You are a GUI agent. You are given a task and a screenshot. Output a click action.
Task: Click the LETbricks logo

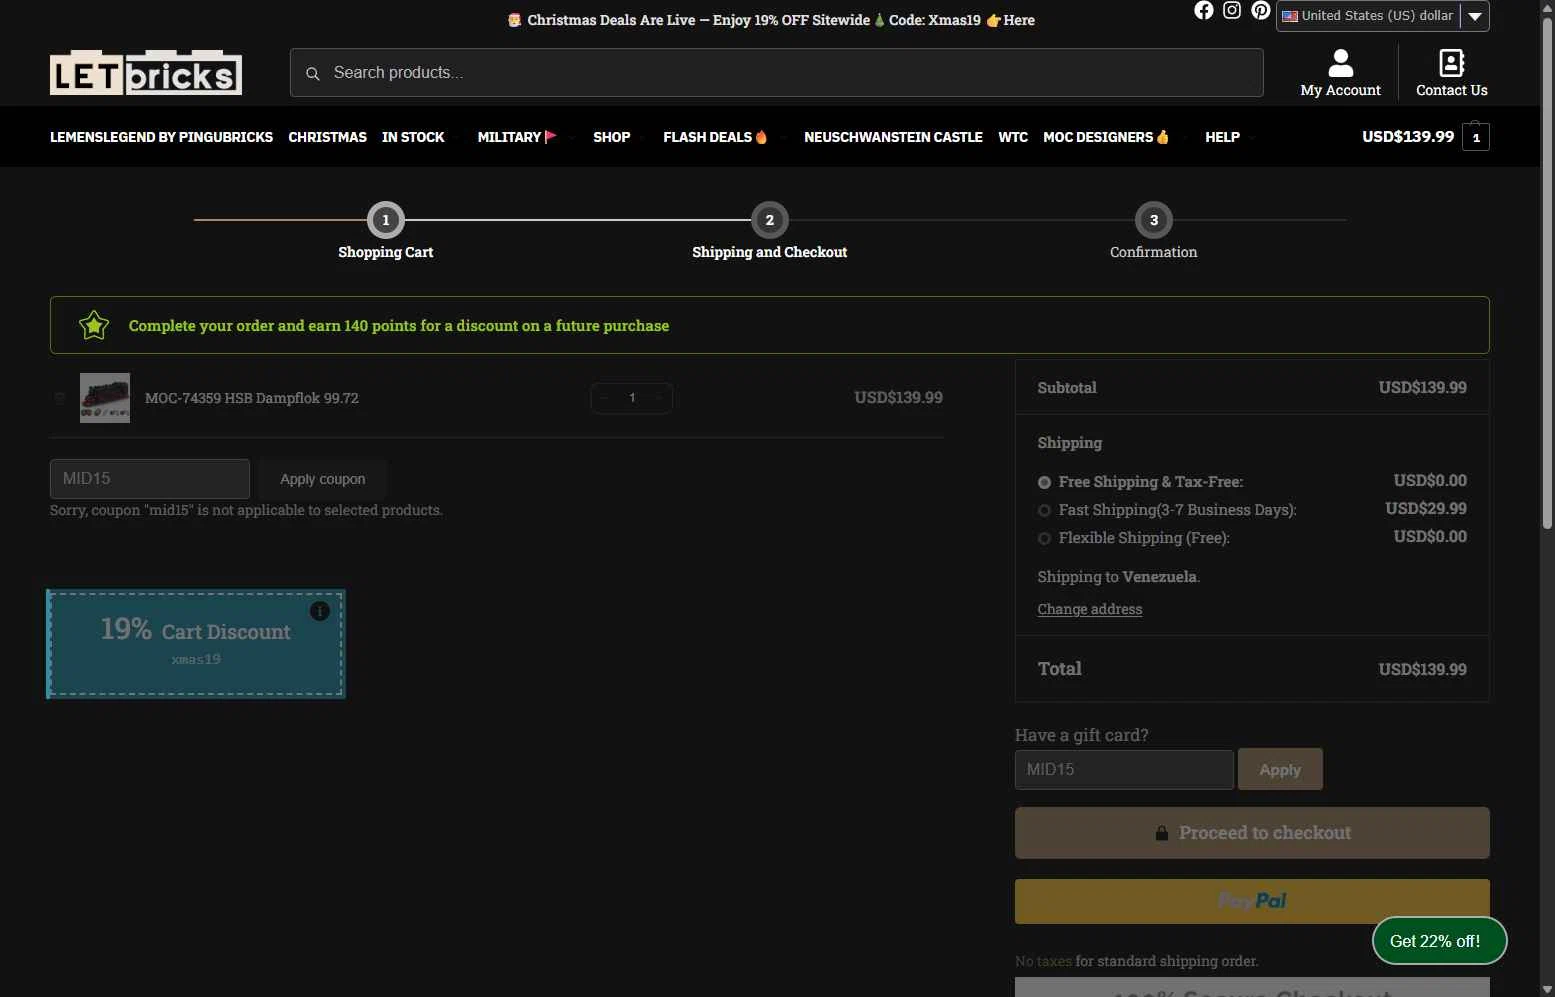tap(146, 73)
